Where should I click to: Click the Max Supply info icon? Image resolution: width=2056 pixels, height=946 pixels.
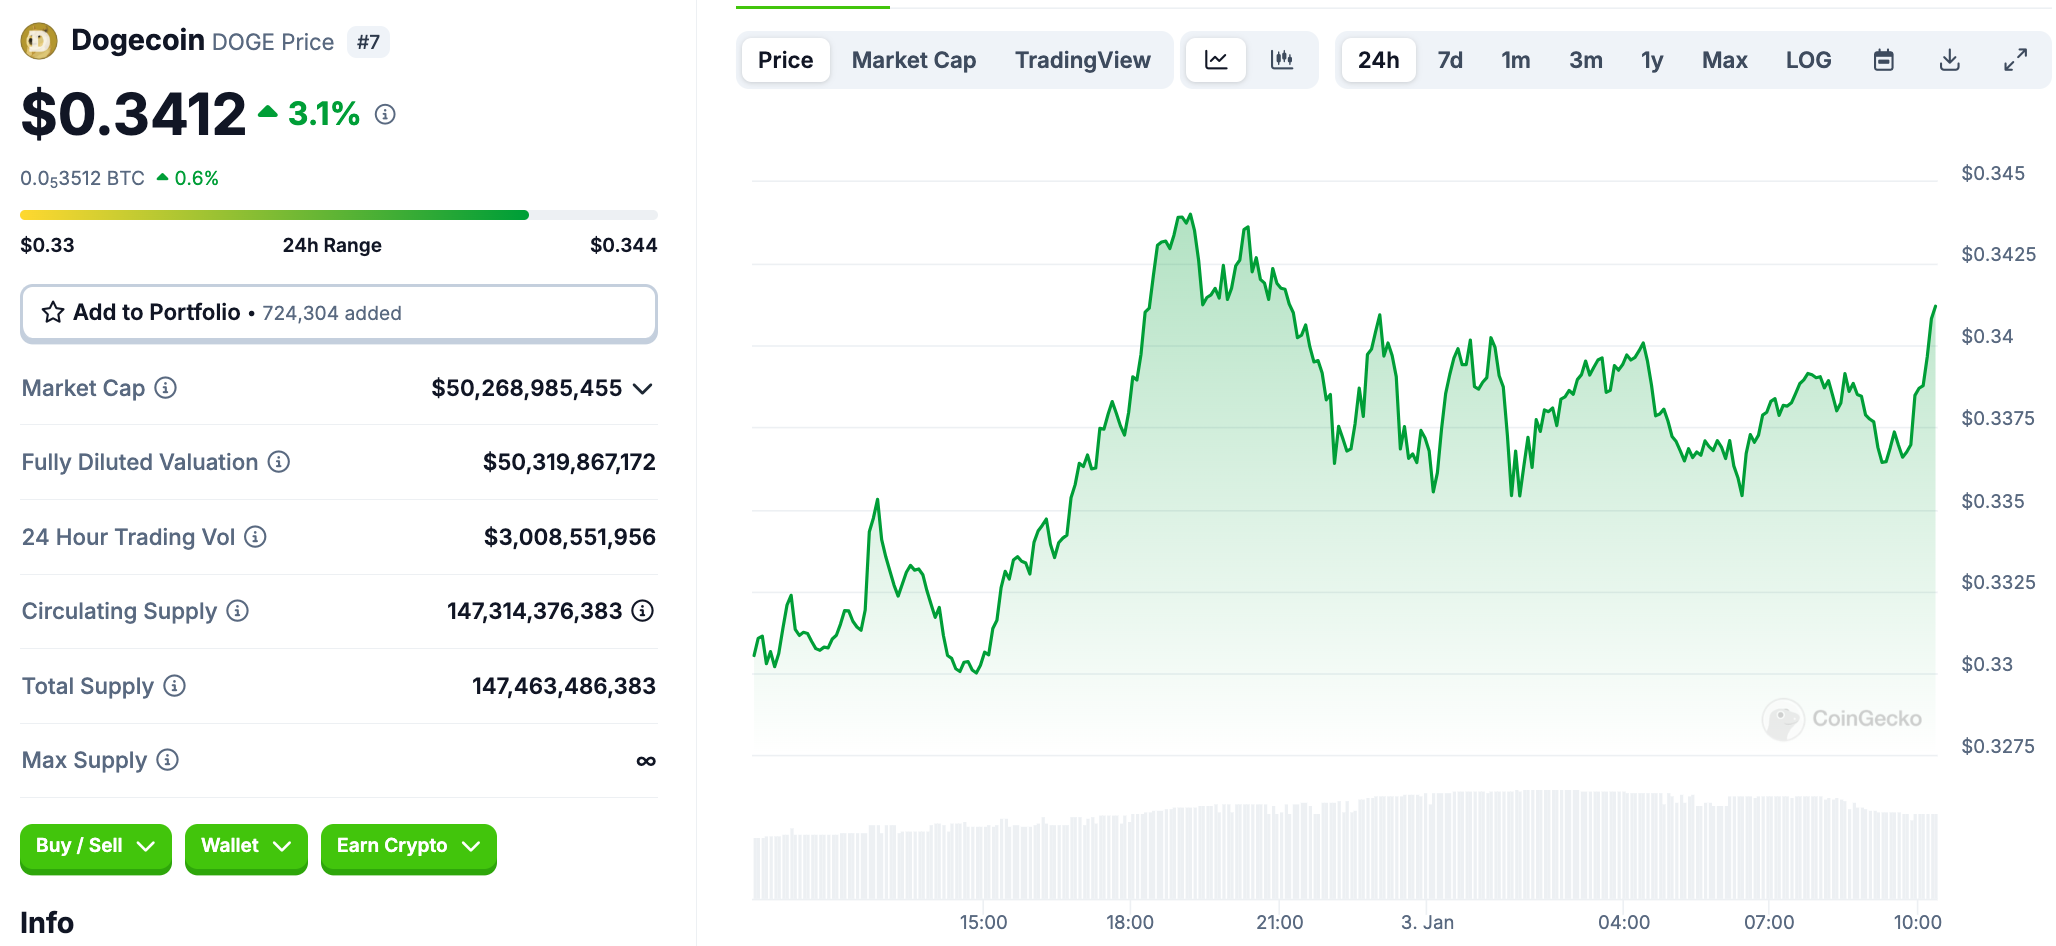tap(168, 760)
